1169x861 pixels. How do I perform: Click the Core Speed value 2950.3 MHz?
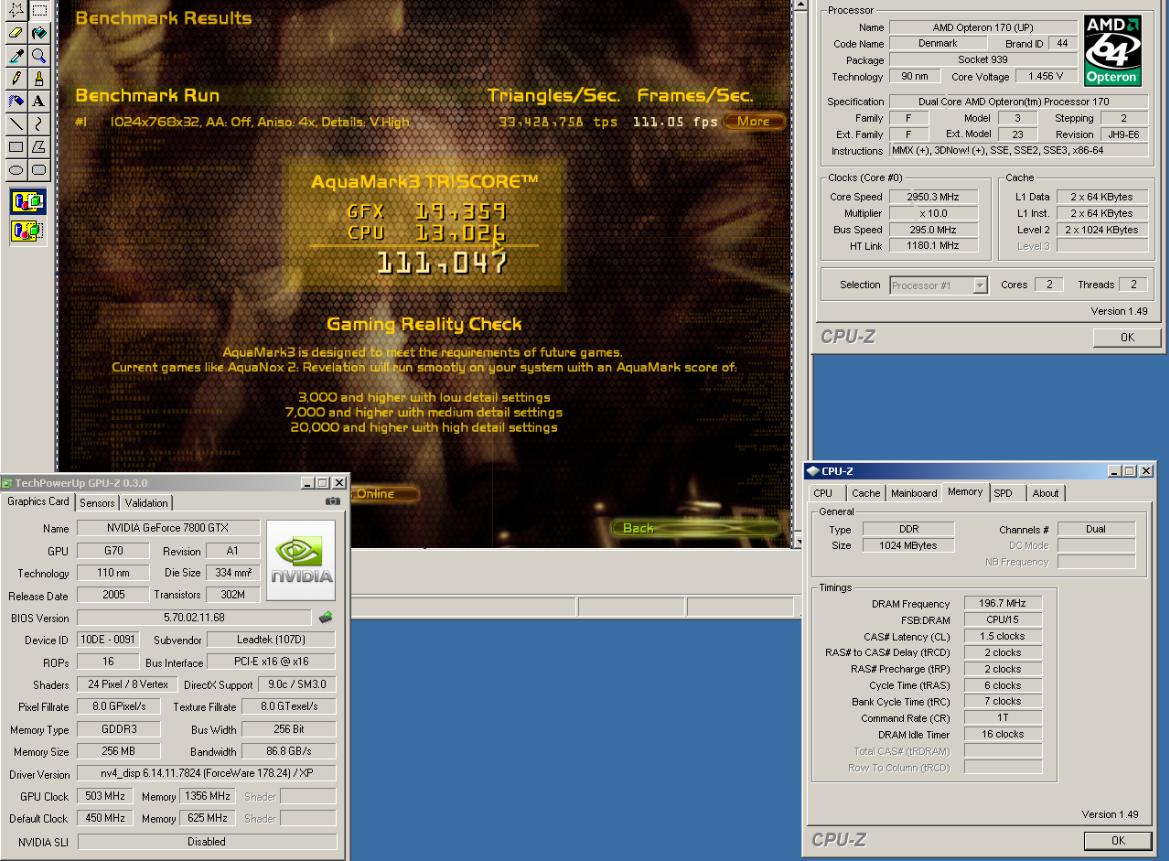point(933,197)
